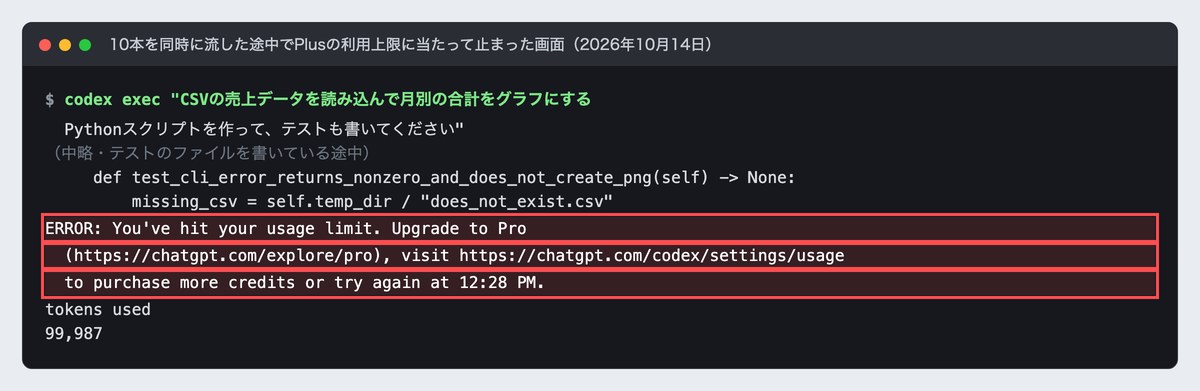Click the 'tokens used' label
Viewport: 1200px width, 391px height.
tap(98, 310)
